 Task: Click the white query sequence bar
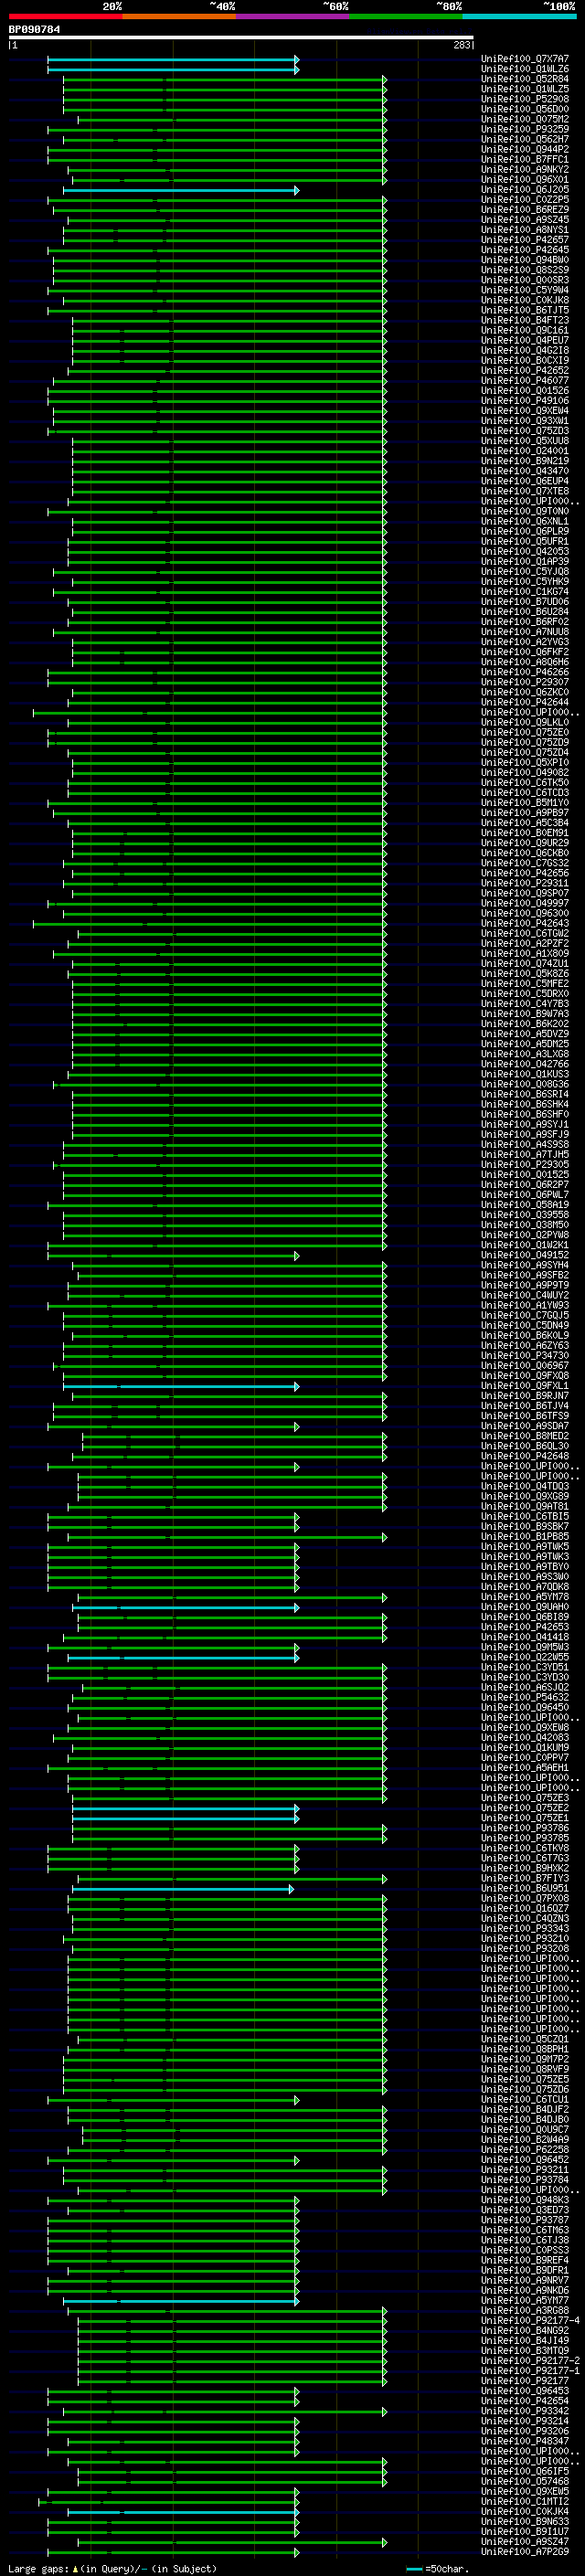click(241, 37)
